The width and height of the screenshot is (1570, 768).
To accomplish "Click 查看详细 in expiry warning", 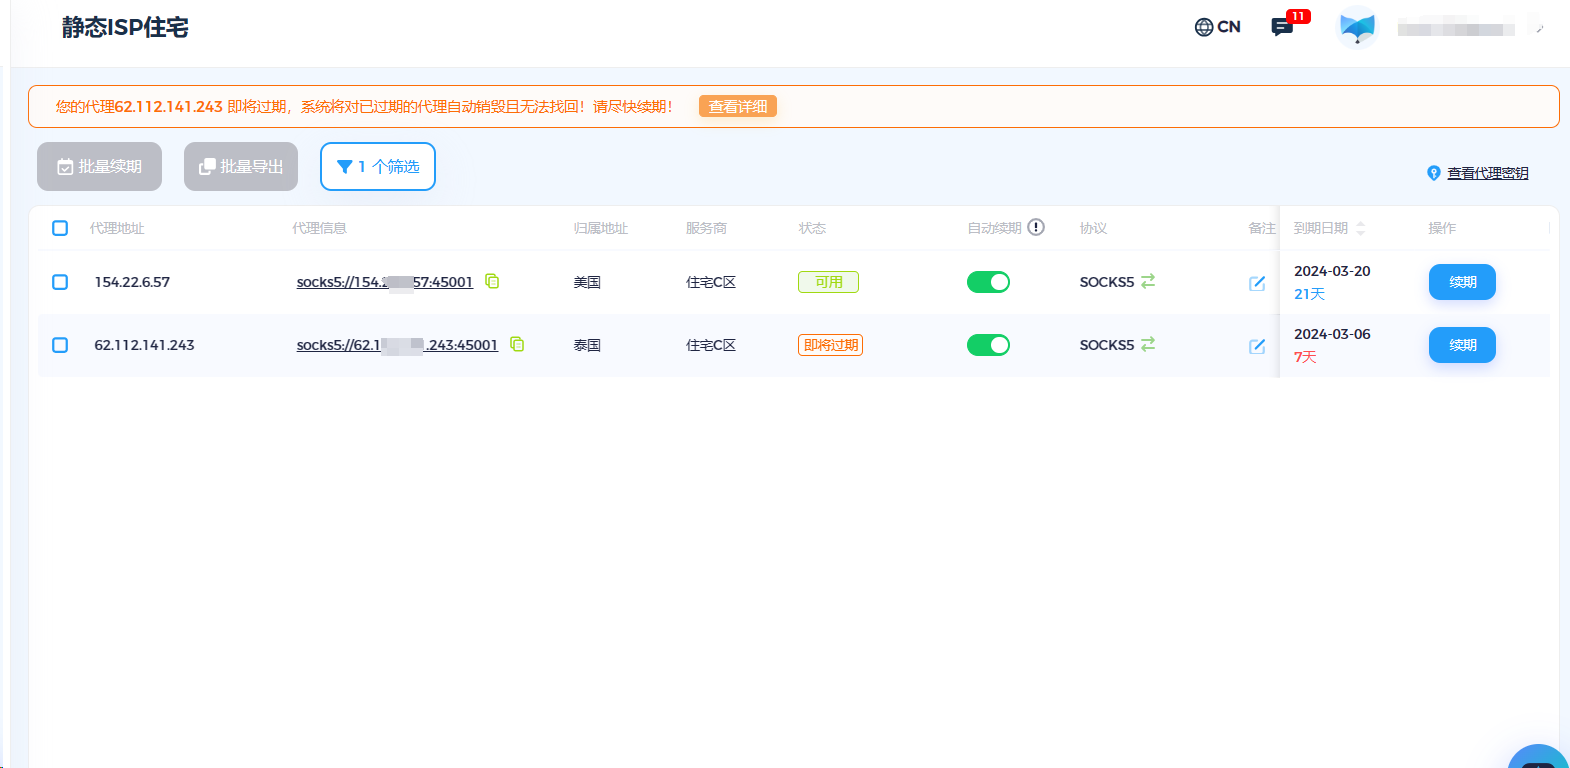I will coord(738,106).
